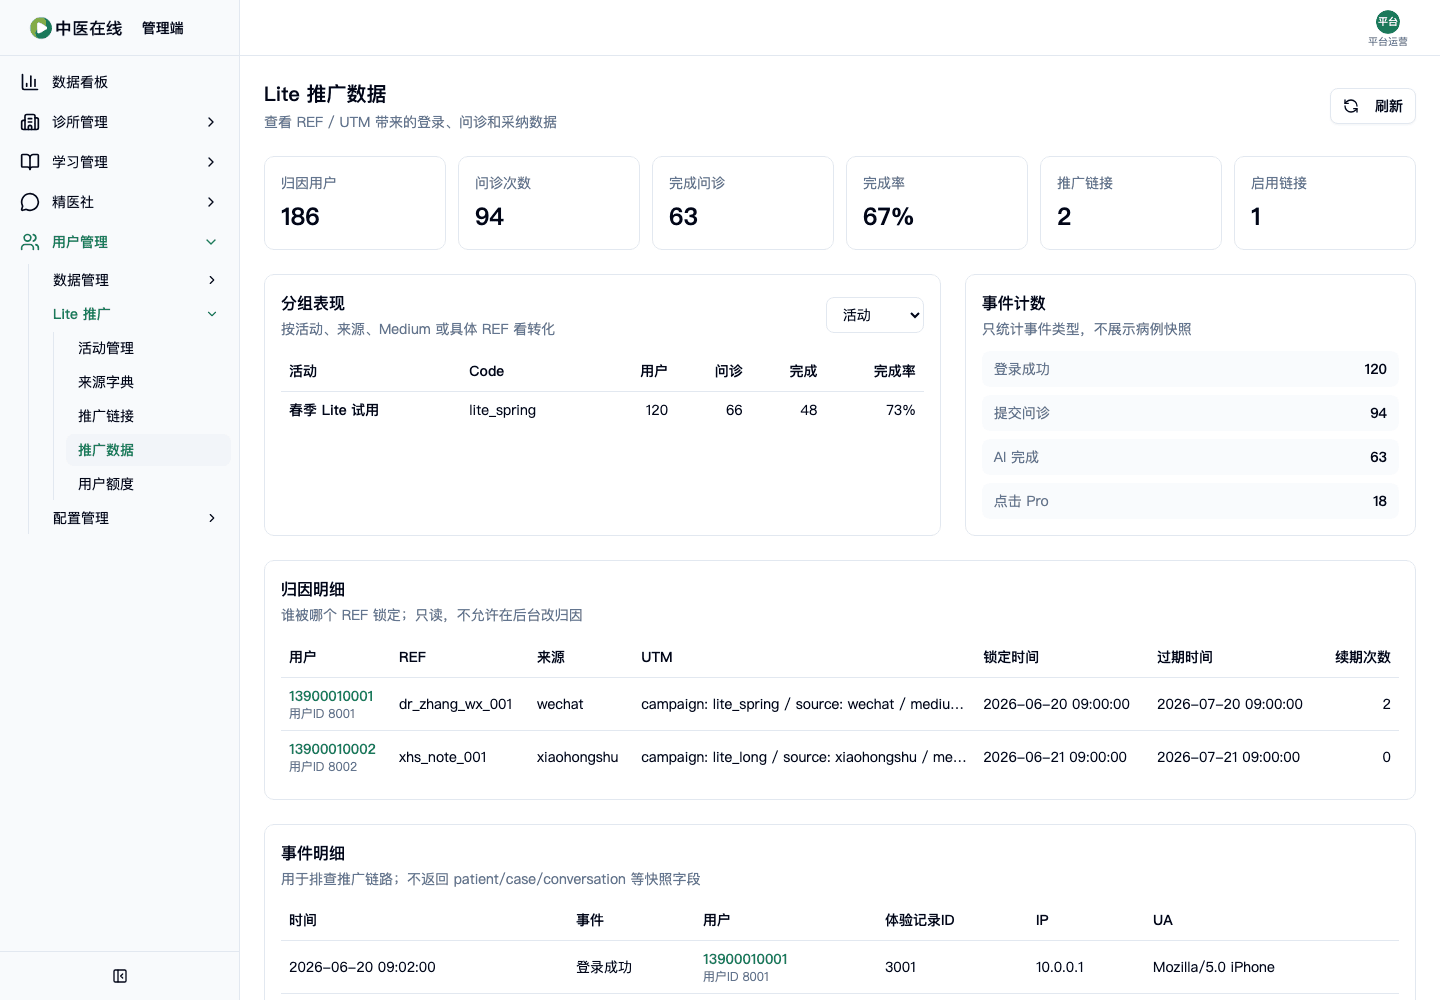Click the 问诊次数 94 card

[x=549, y=203]
